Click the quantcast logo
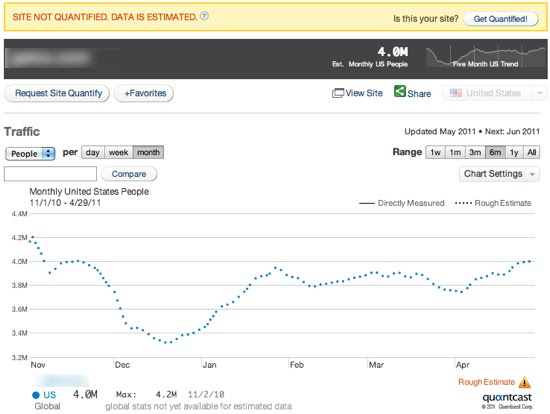The height and width of the screenshot is (414, 550). pos(507,398)
